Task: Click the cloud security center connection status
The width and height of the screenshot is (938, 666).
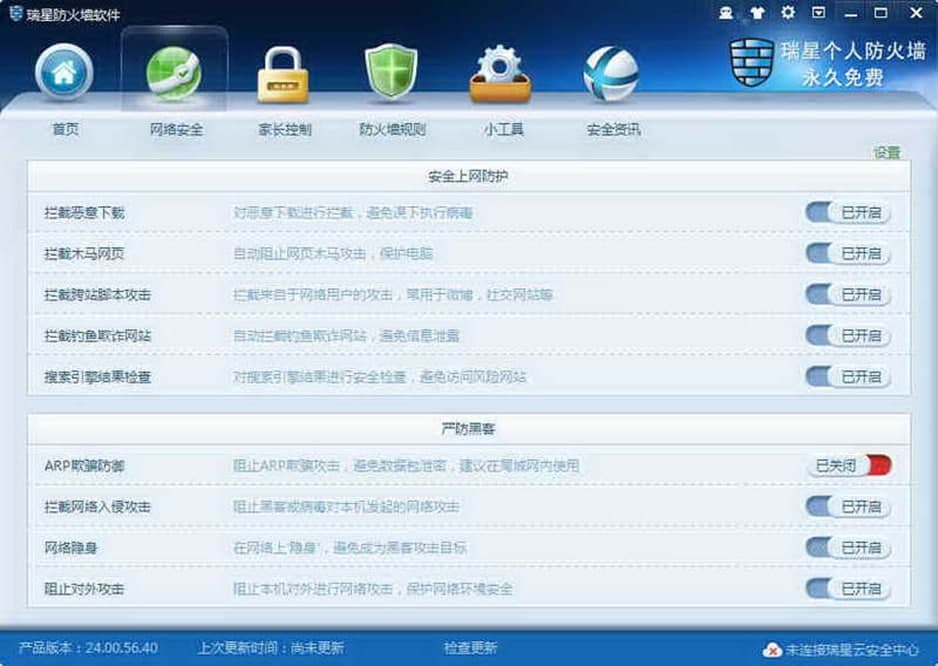Action: (841, 649)
